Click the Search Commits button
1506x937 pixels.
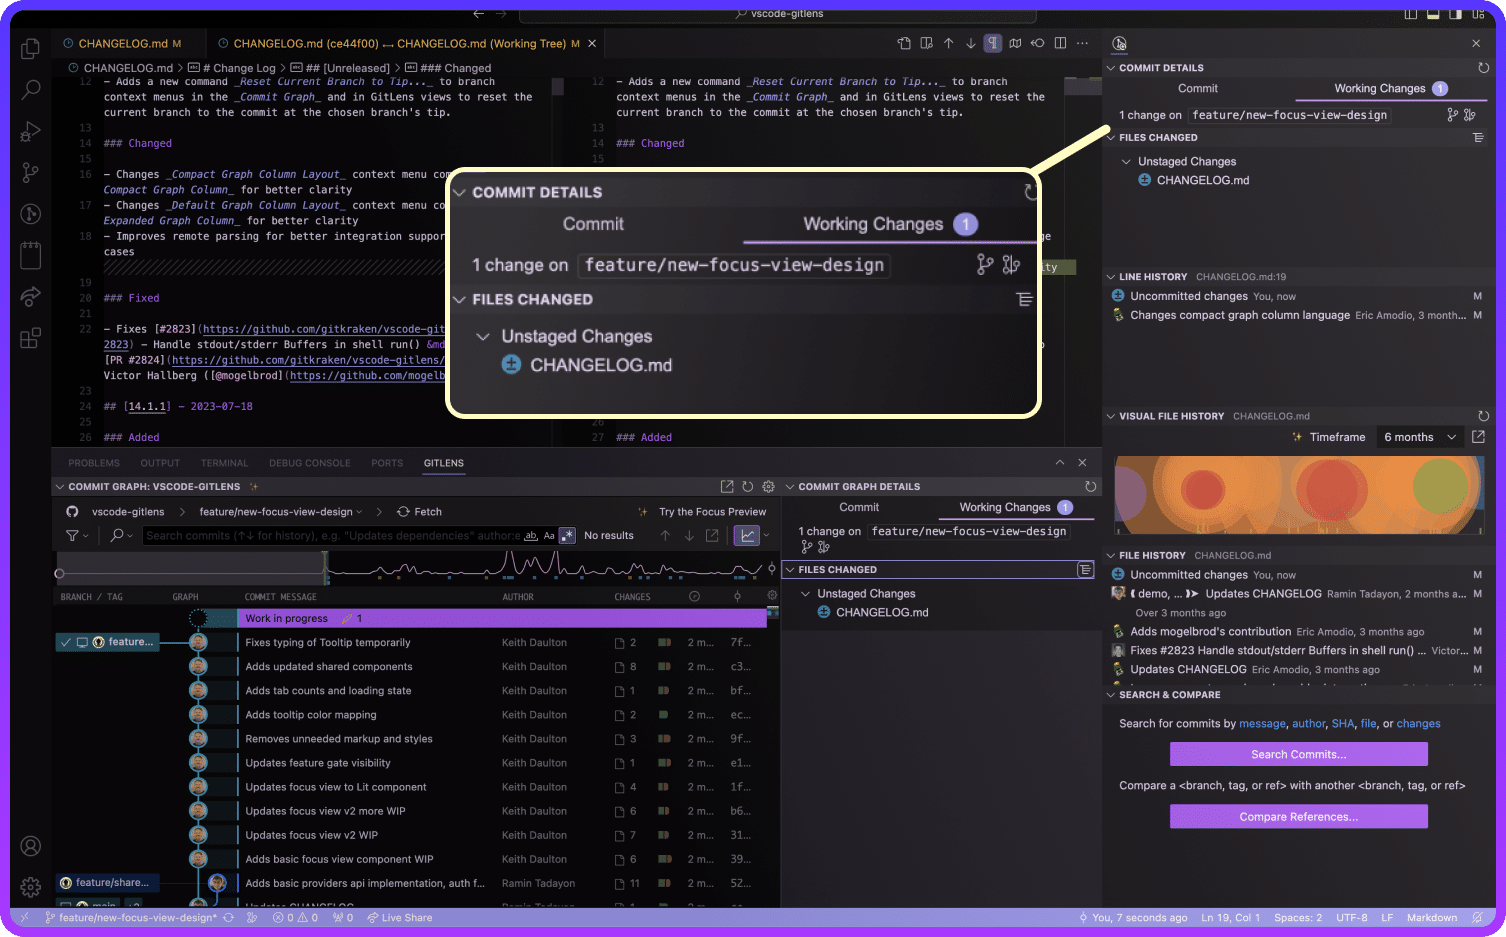point(1298,754)
